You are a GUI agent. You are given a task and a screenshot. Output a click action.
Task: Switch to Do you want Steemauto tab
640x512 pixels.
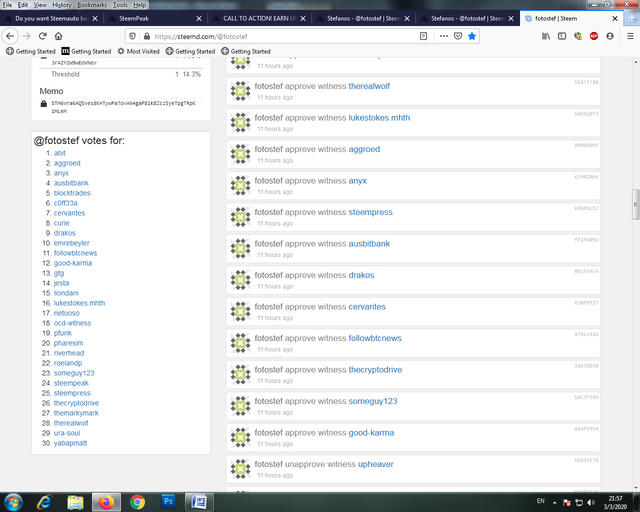(51, 18)
